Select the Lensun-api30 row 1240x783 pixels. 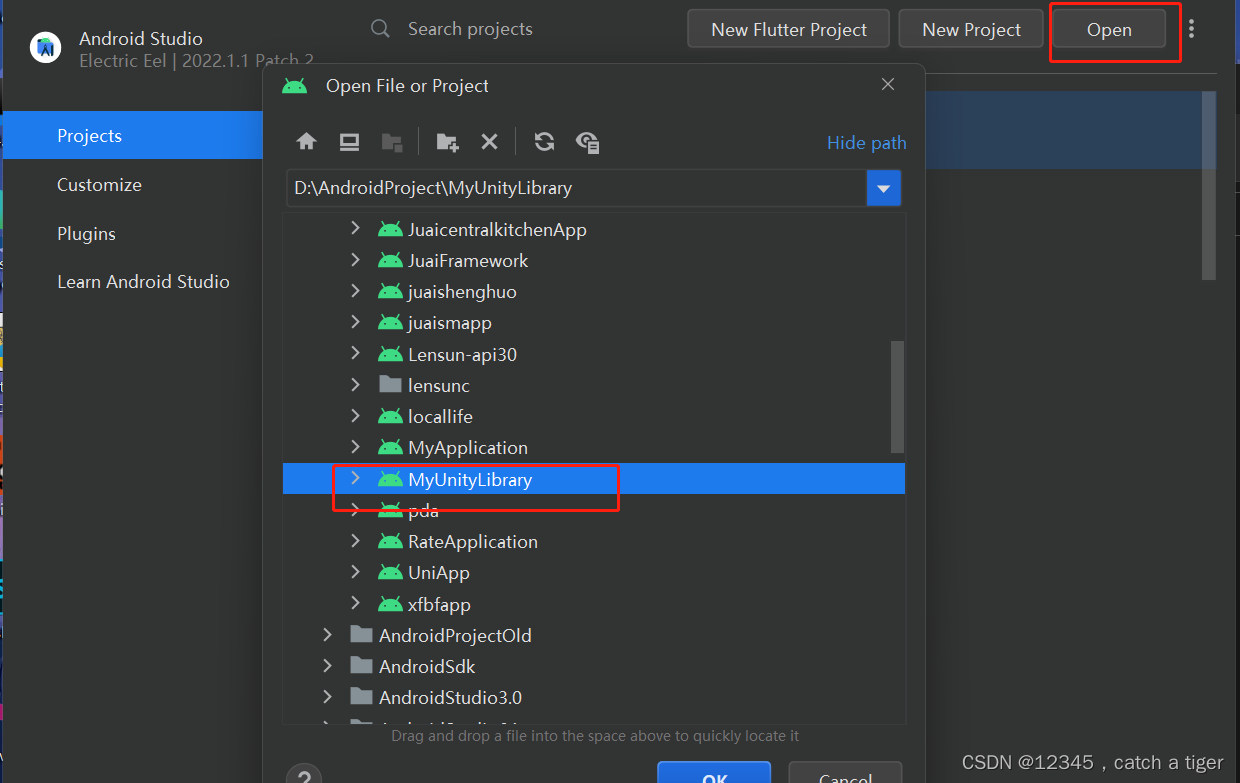[594, 354]
